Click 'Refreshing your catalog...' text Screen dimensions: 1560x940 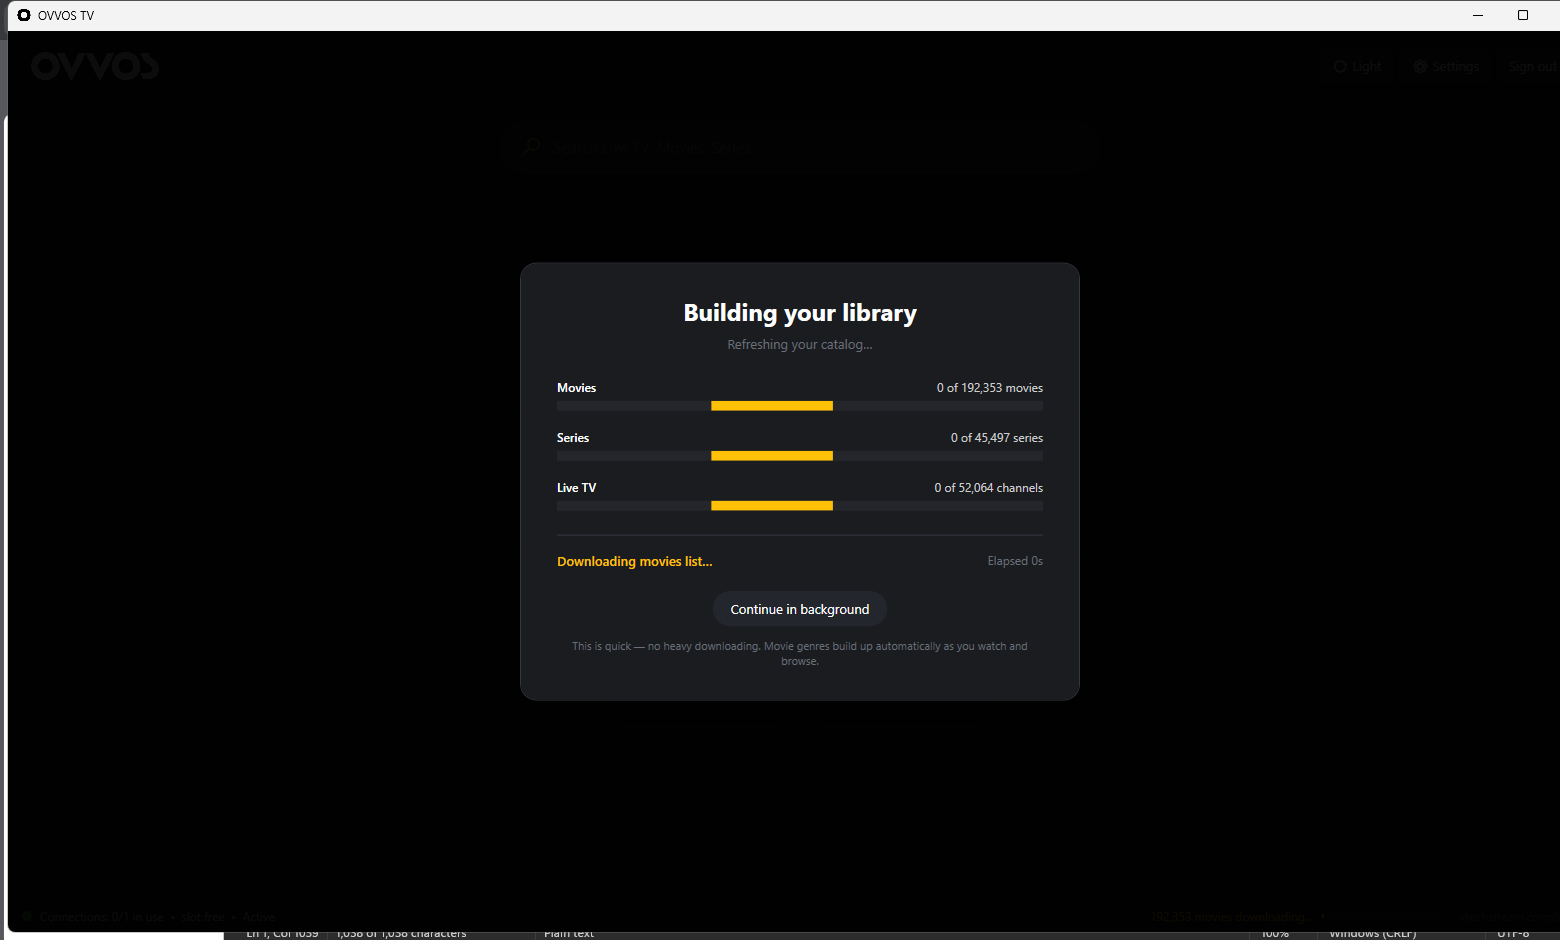pyautogui.click(x=800, y=344)
